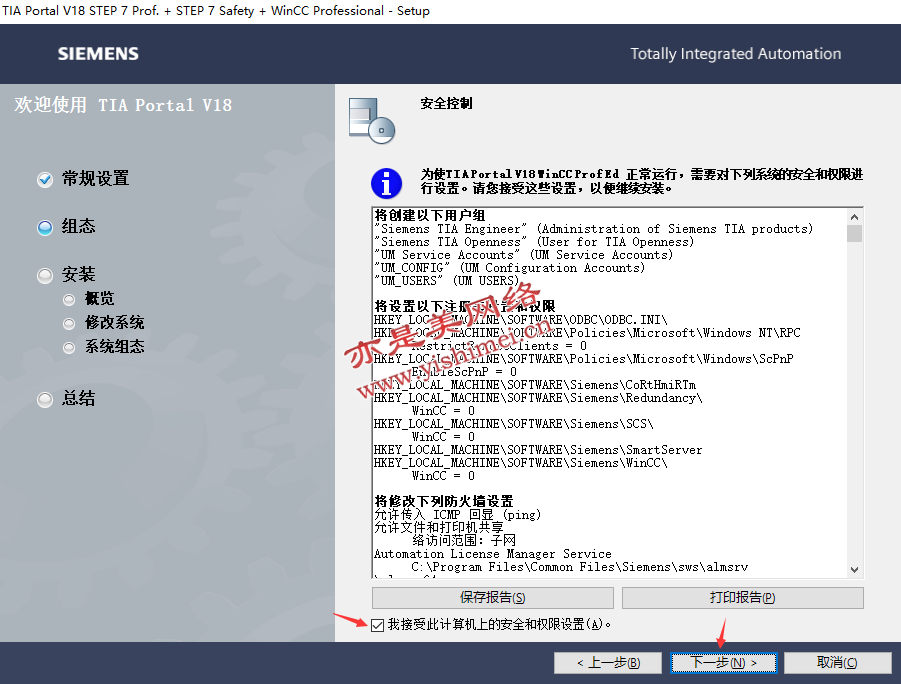Click the 将修改下列防火墙设置 heading
Screen dimensions: 901x684
coord(444,501)
